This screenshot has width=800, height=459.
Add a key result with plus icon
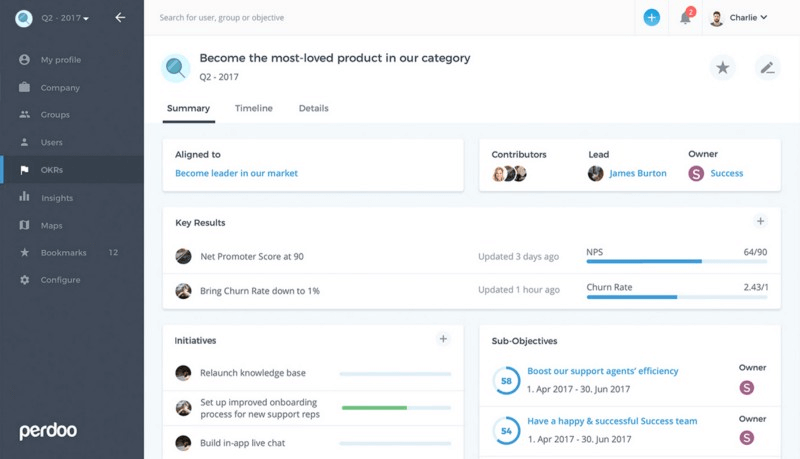(x=760, y=221)
